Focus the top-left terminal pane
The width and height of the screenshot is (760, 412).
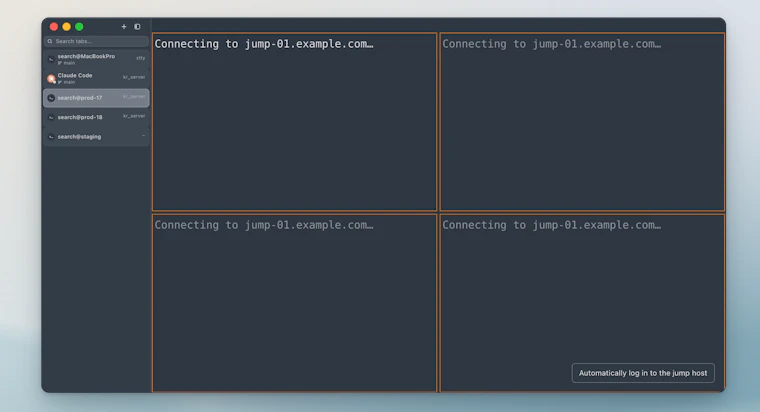(x=295, y=122)
